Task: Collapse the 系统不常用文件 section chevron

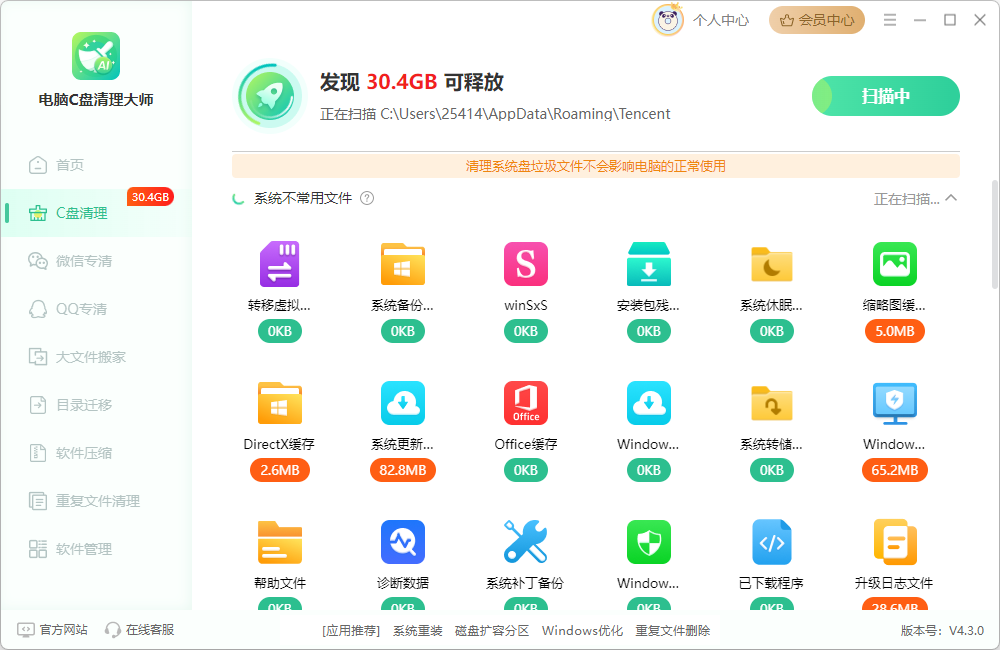Action: (951, 198)
